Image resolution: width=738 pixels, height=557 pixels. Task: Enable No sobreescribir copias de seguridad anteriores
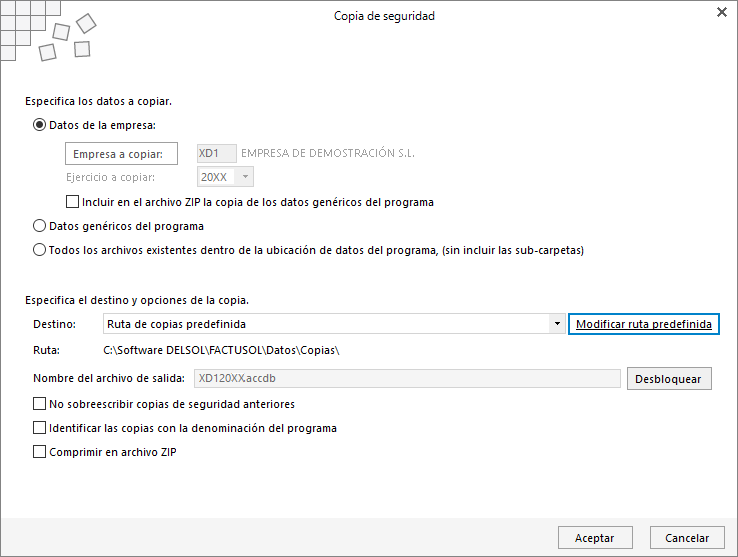pos(40,404)
